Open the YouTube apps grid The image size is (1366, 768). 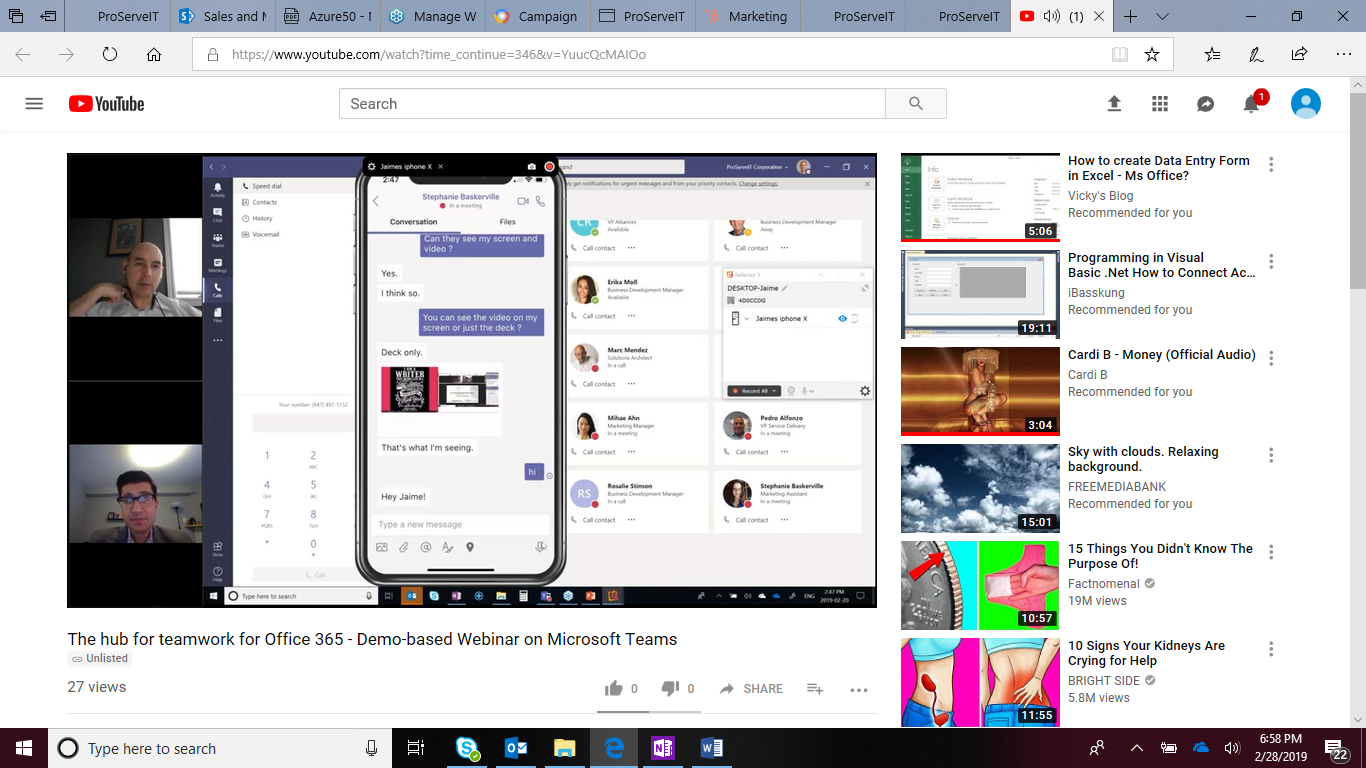pyautogui.click(x=1159, y=103)
